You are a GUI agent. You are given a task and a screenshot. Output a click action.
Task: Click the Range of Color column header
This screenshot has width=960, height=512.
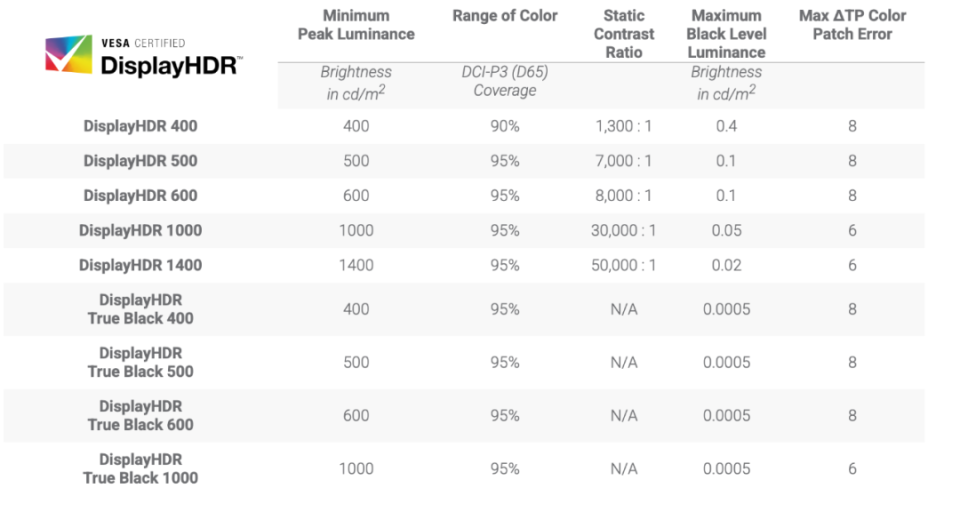click(x=505, y=16)
